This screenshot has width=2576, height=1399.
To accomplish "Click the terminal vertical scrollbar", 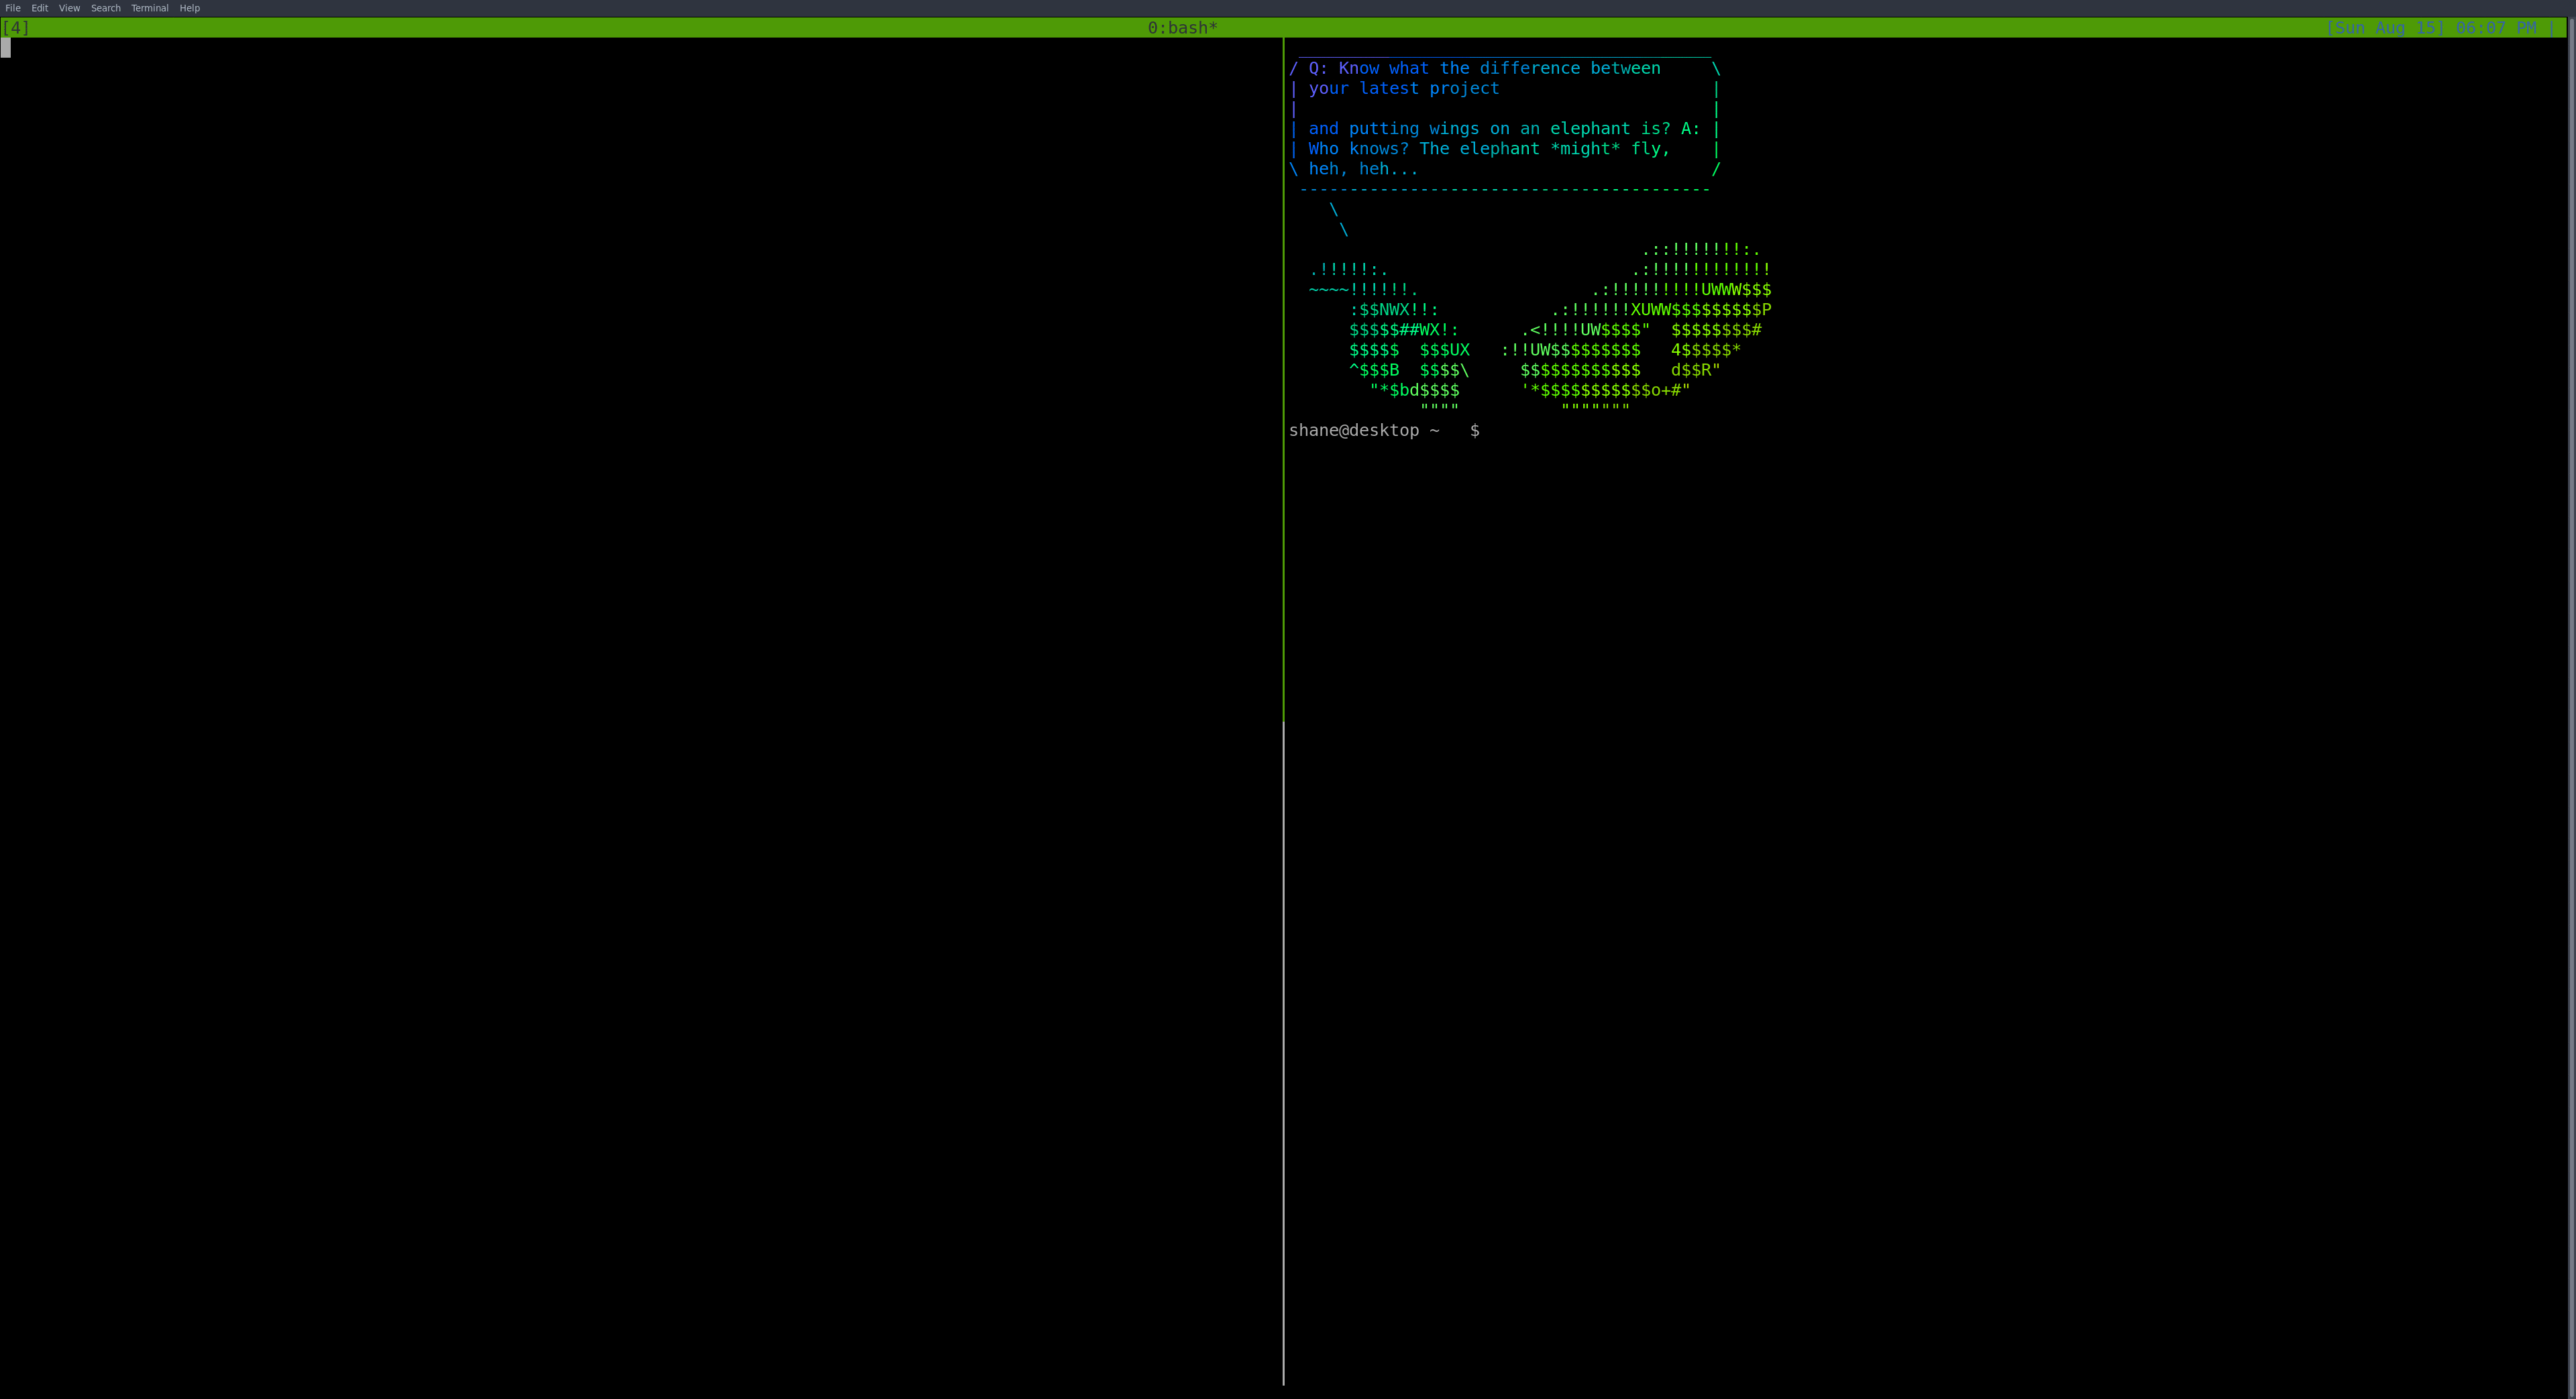I will [x=2571, y=700].
